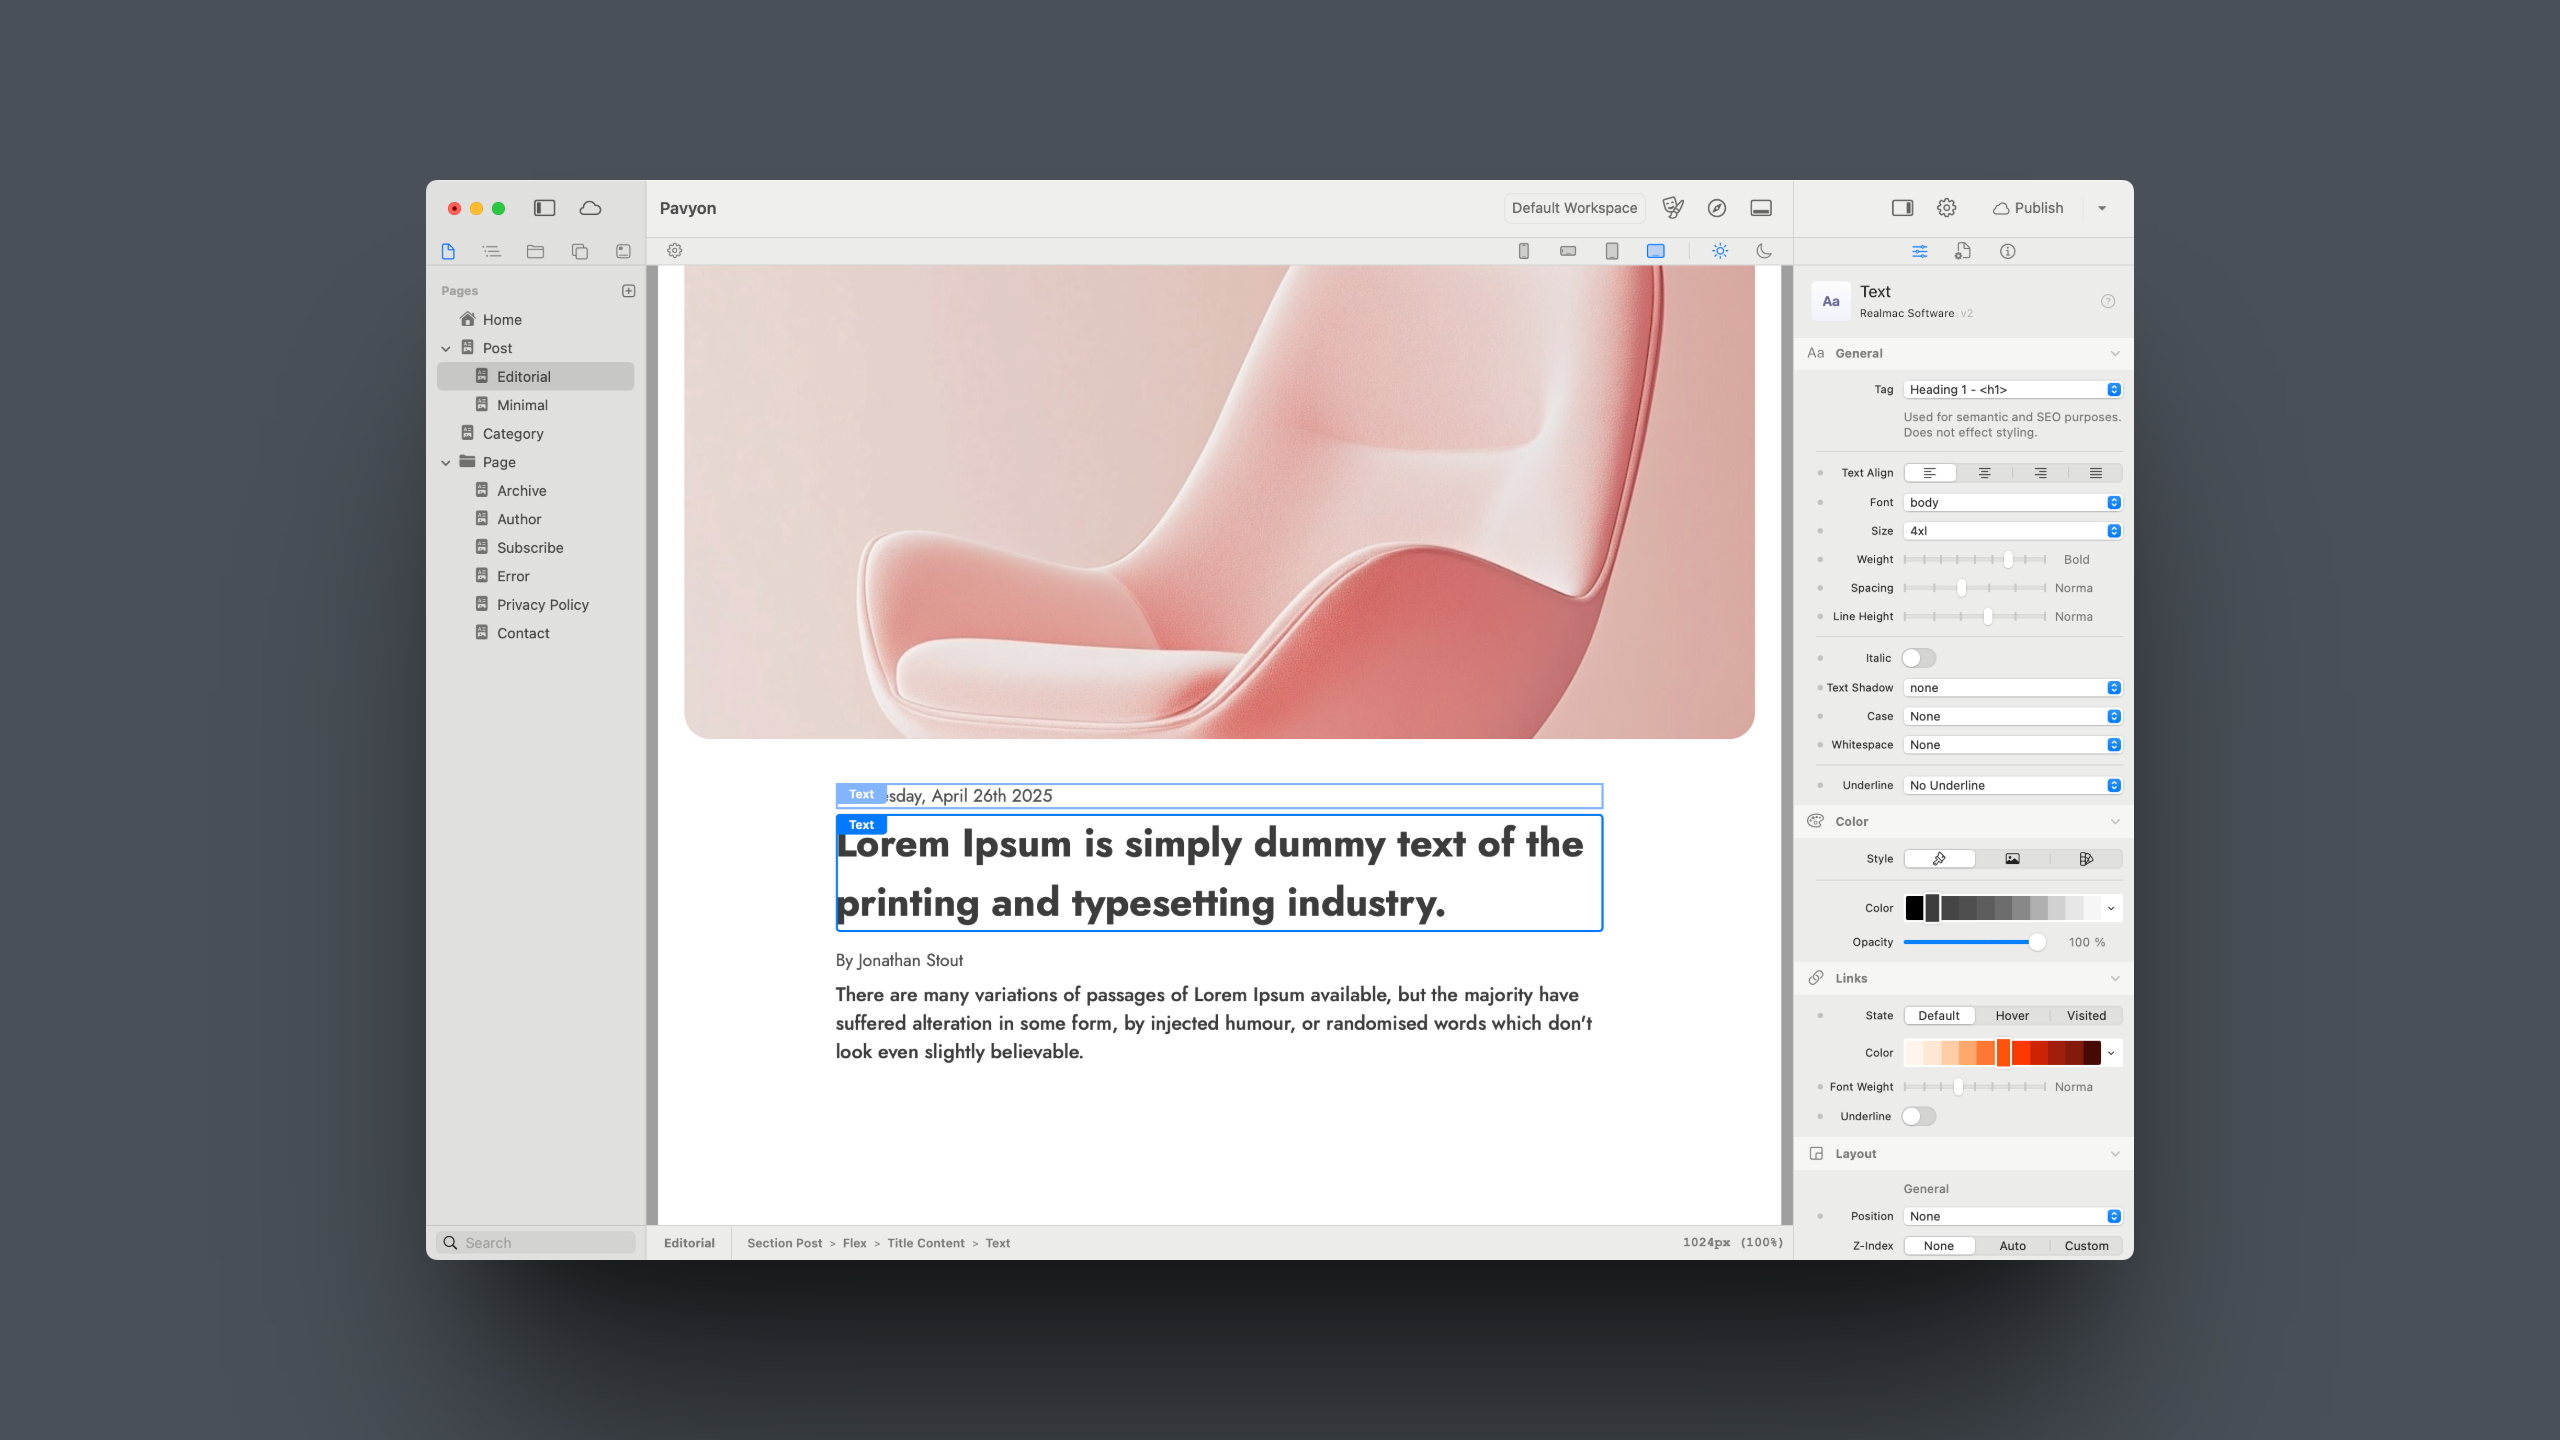Enable dark mode preview

(x=1764, y=251)
